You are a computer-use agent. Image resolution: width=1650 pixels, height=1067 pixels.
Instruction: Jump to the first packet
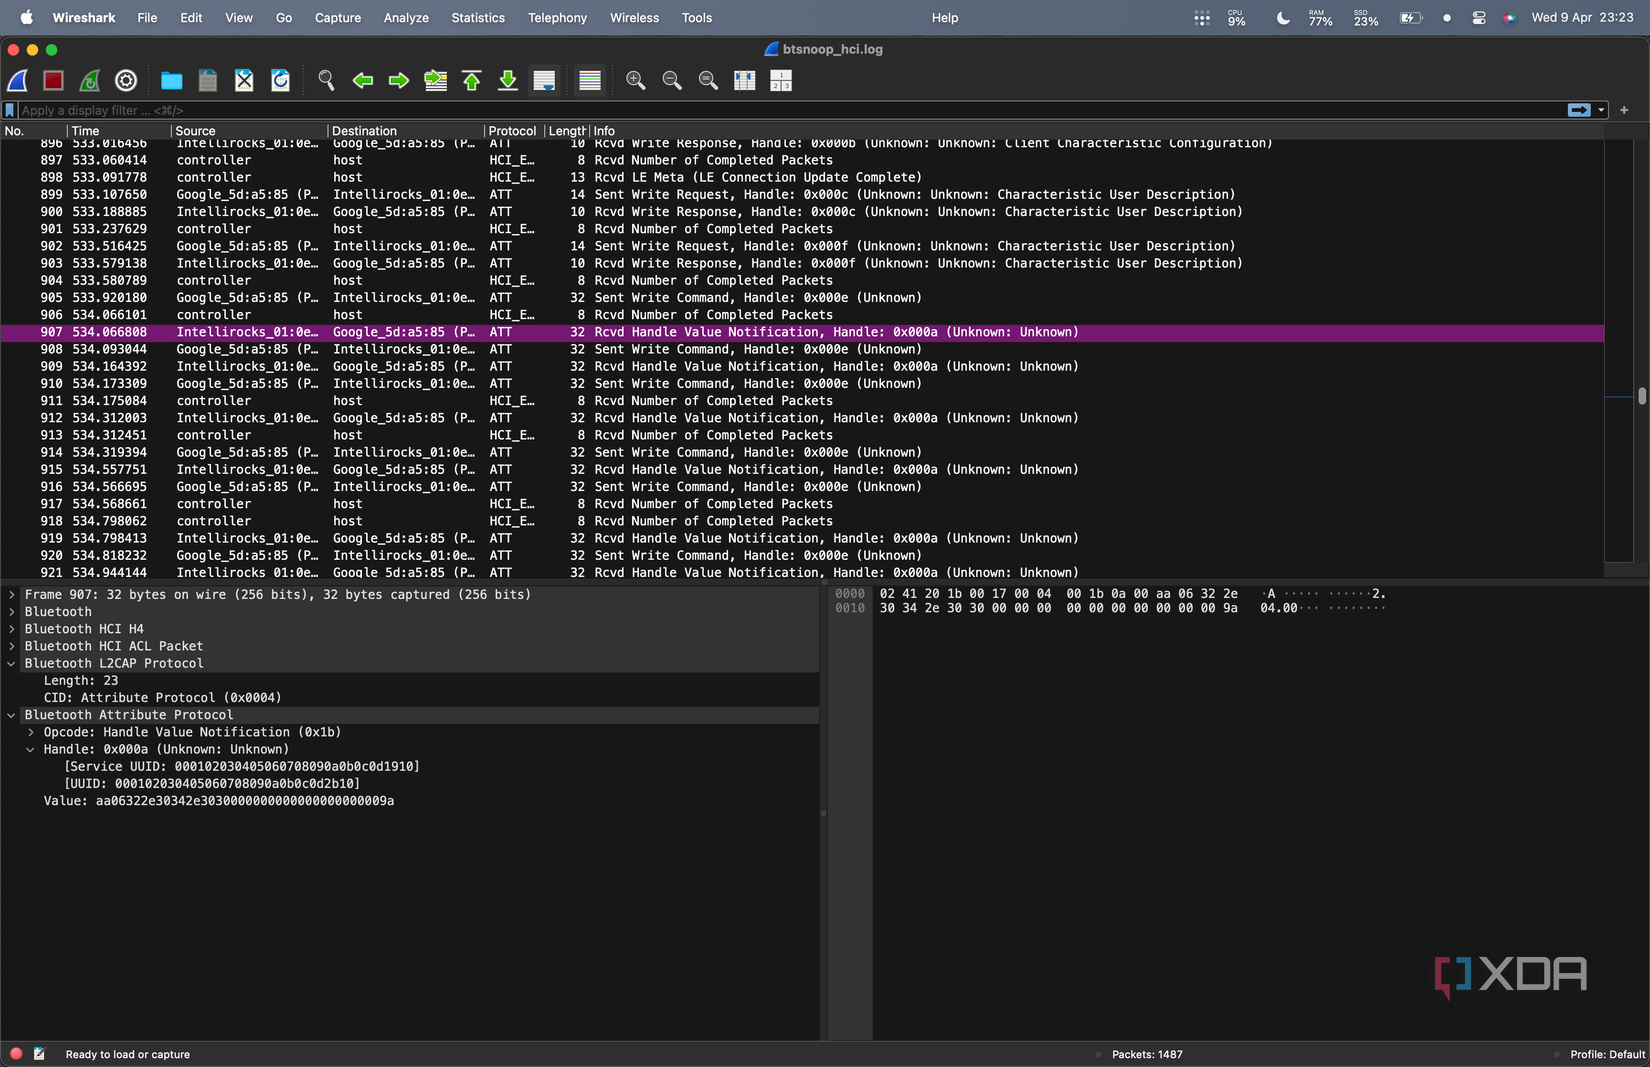click(472, 81)
